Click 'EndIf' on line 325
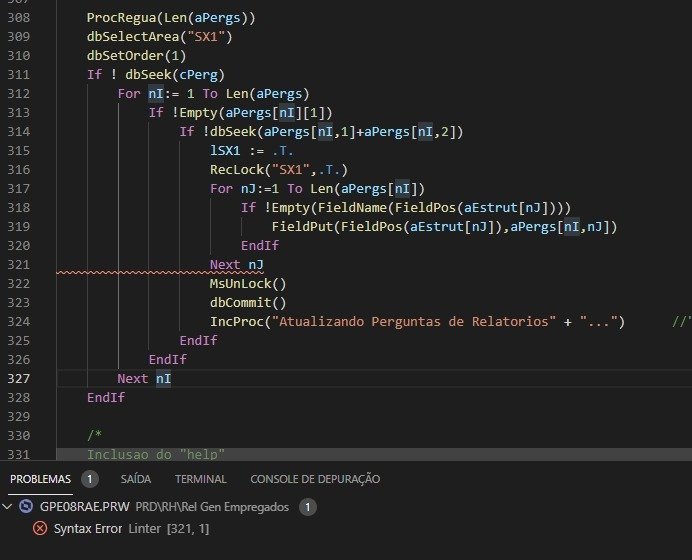This screenshot has height=560, width=692. coord(199,340)
